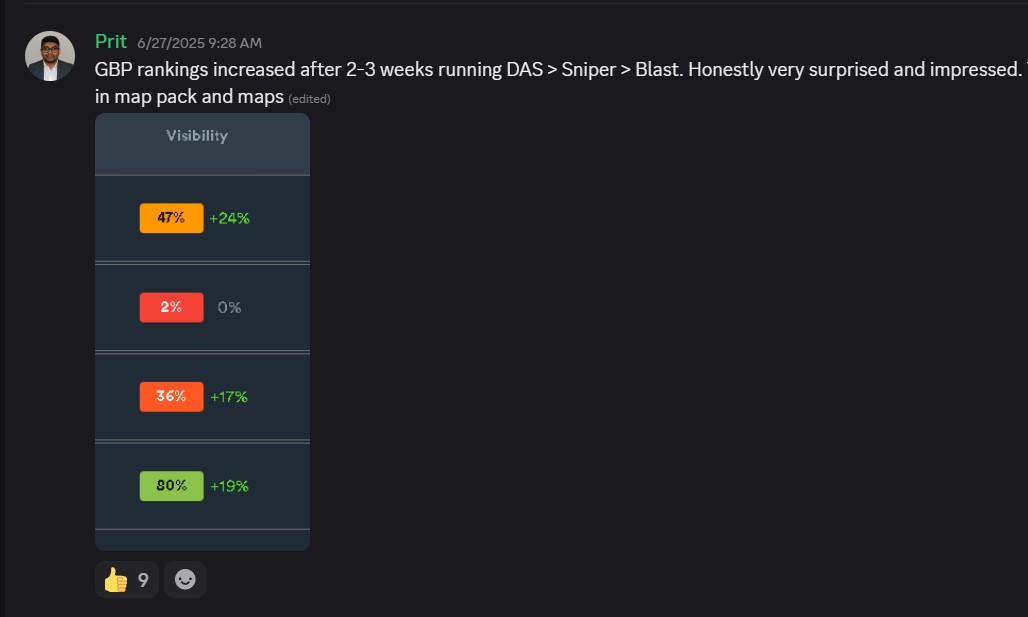The height and width of the screenshot is (617, 1028).
Task: Click the +17% green growth label
Action: click(x=230, y=396)
